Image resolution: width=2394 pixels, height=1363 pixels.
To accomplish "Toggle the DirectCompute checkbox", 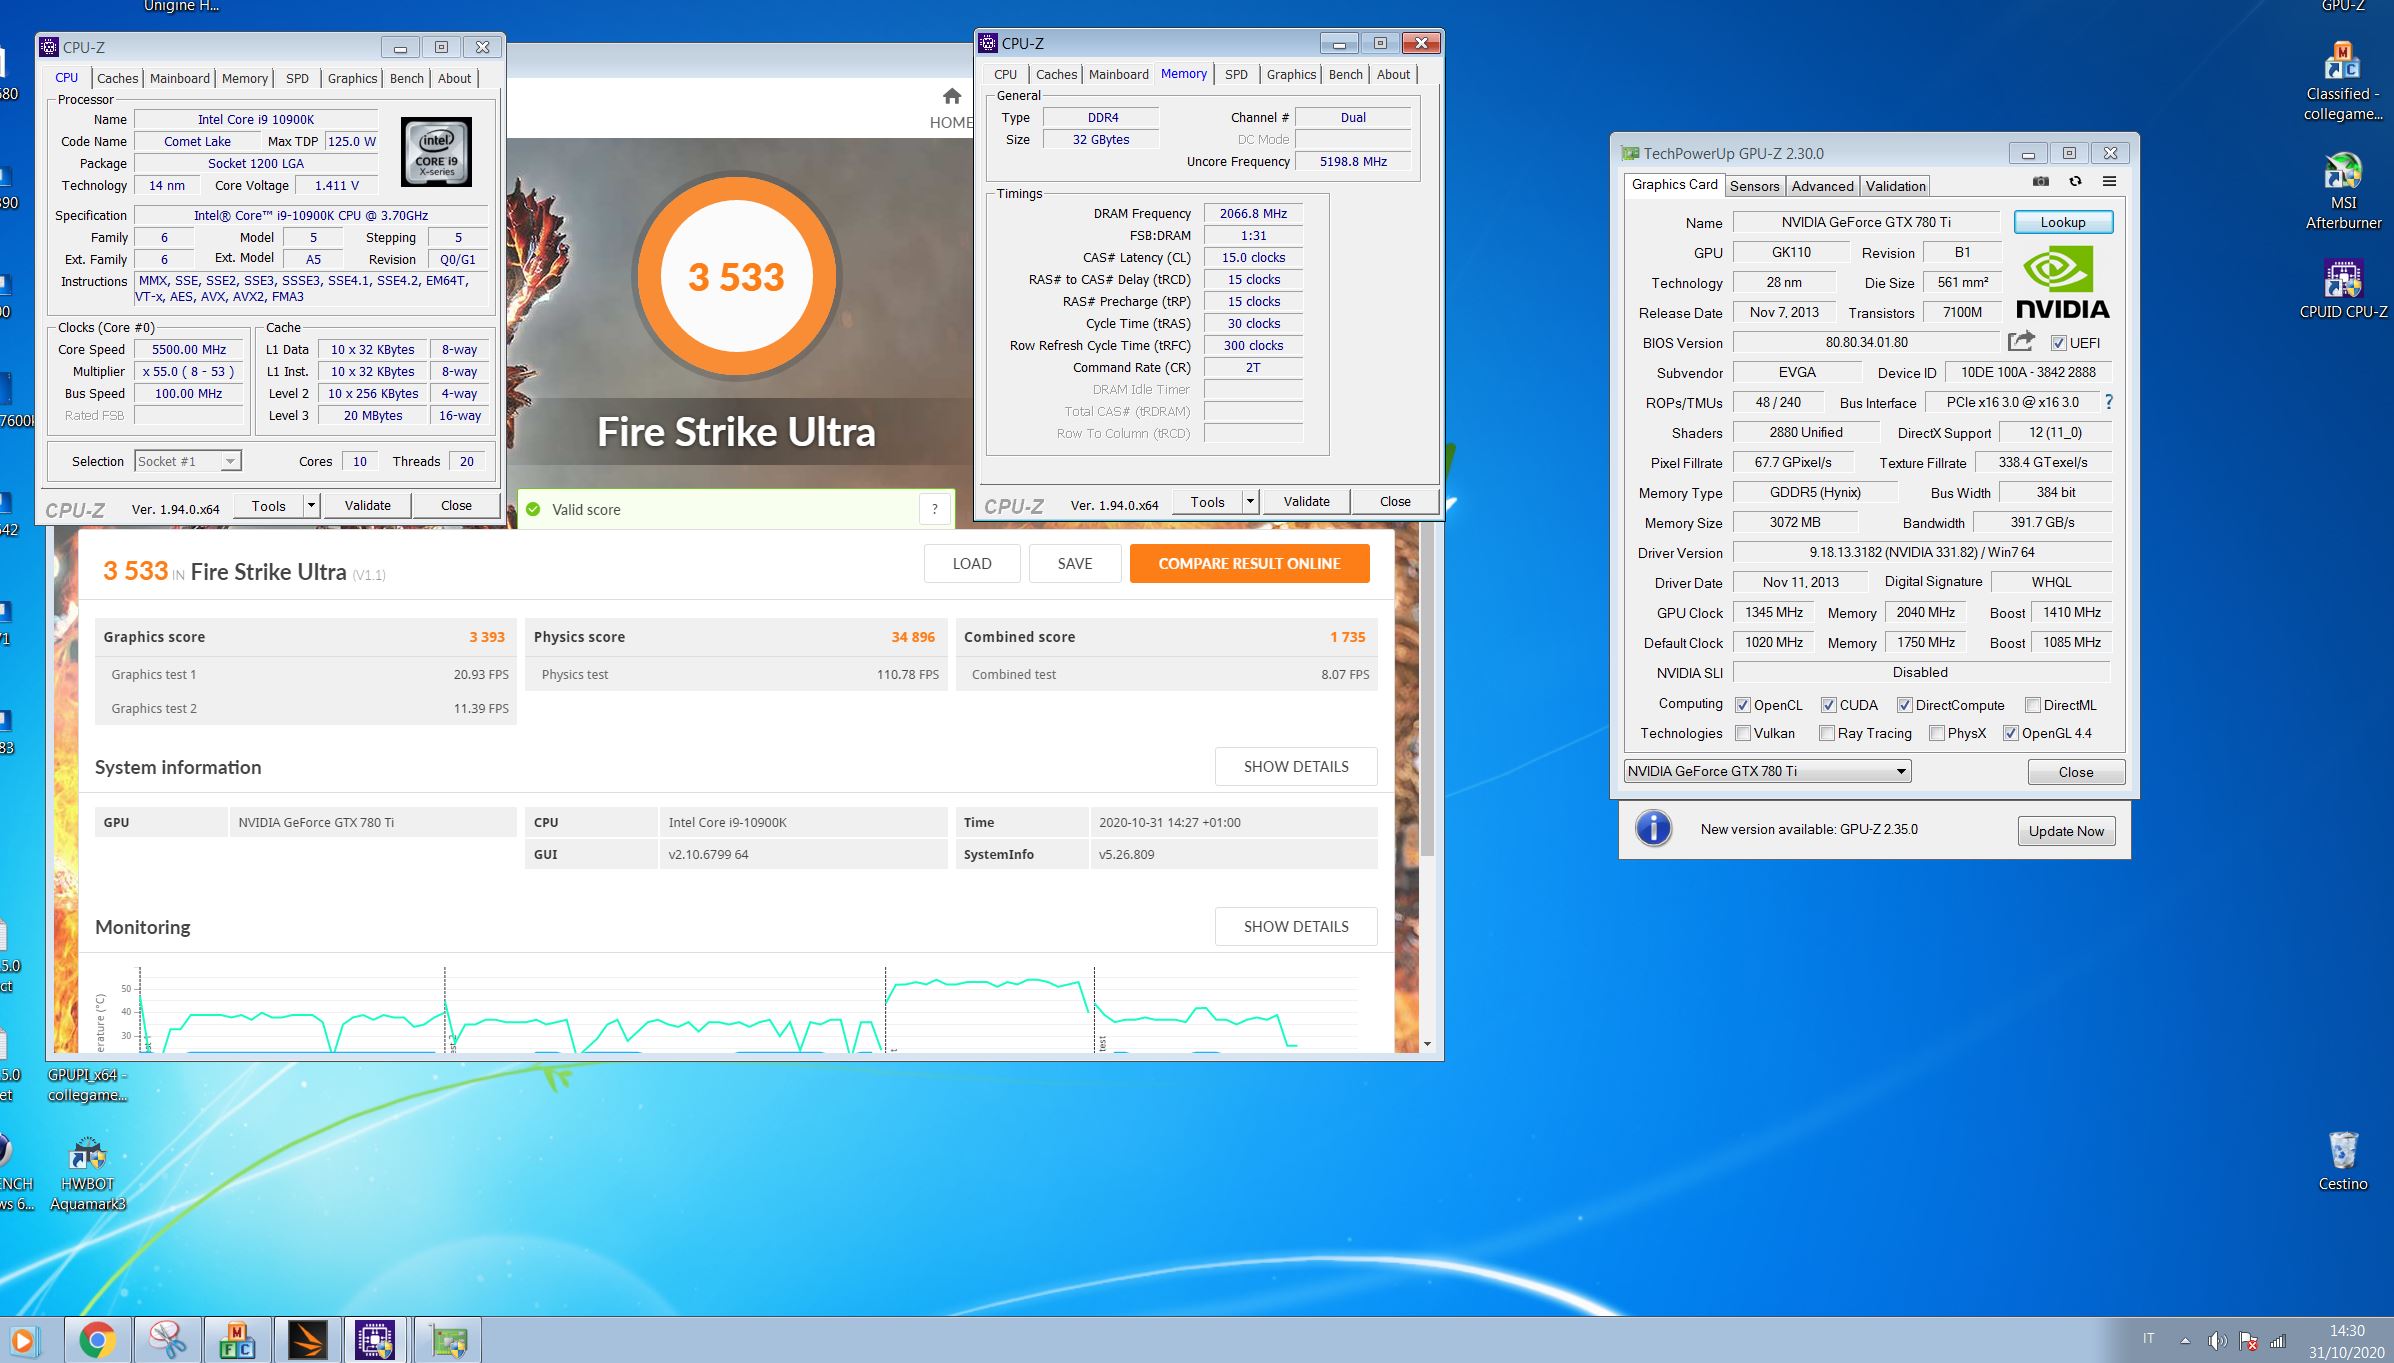I will (1904, 705).
